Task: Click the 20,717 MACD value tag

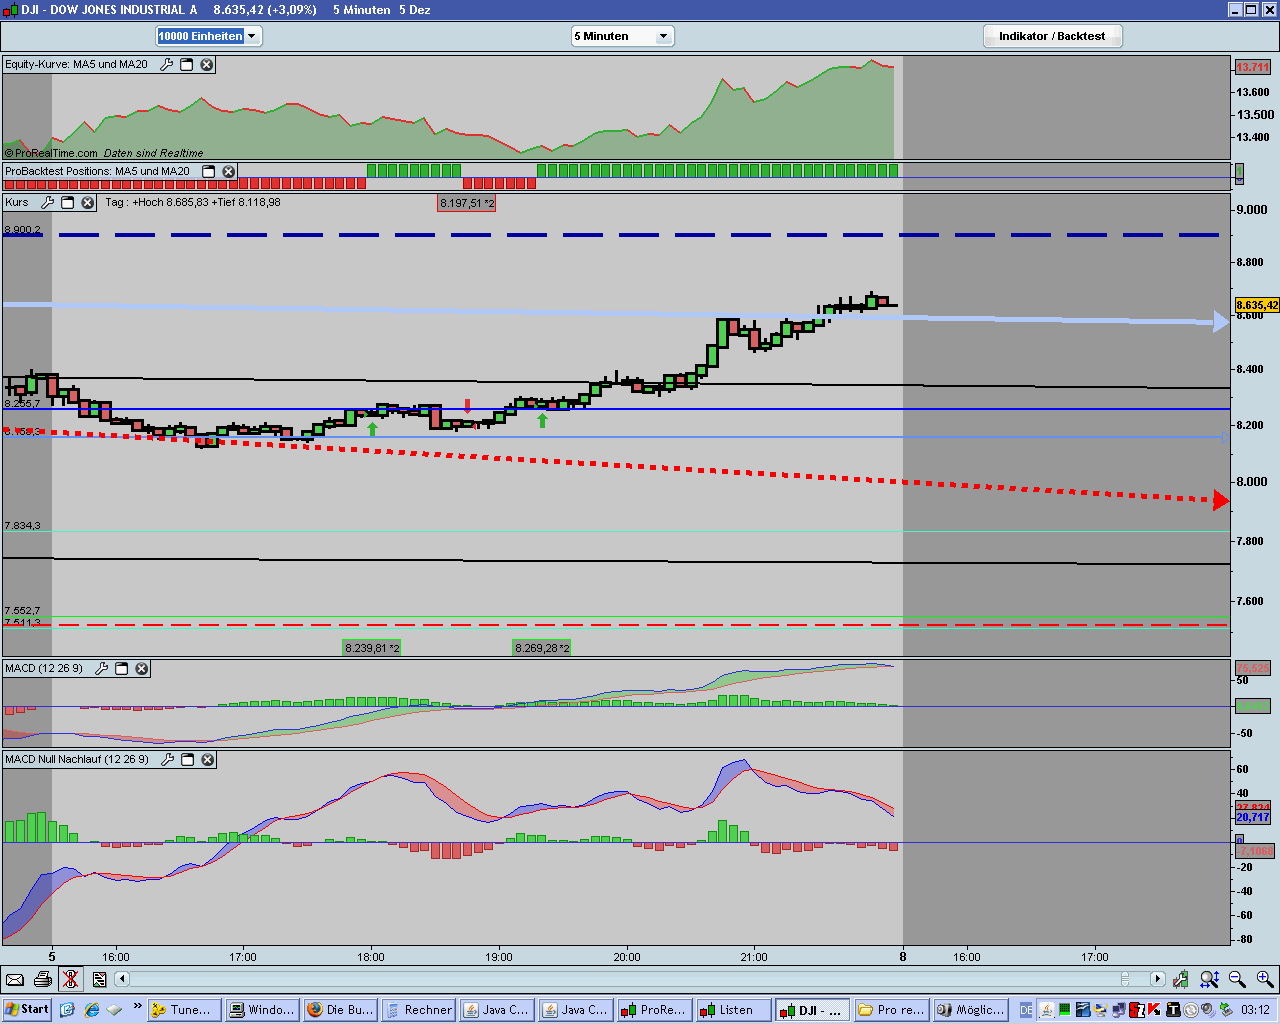Action: click(x=1253, y=818)
